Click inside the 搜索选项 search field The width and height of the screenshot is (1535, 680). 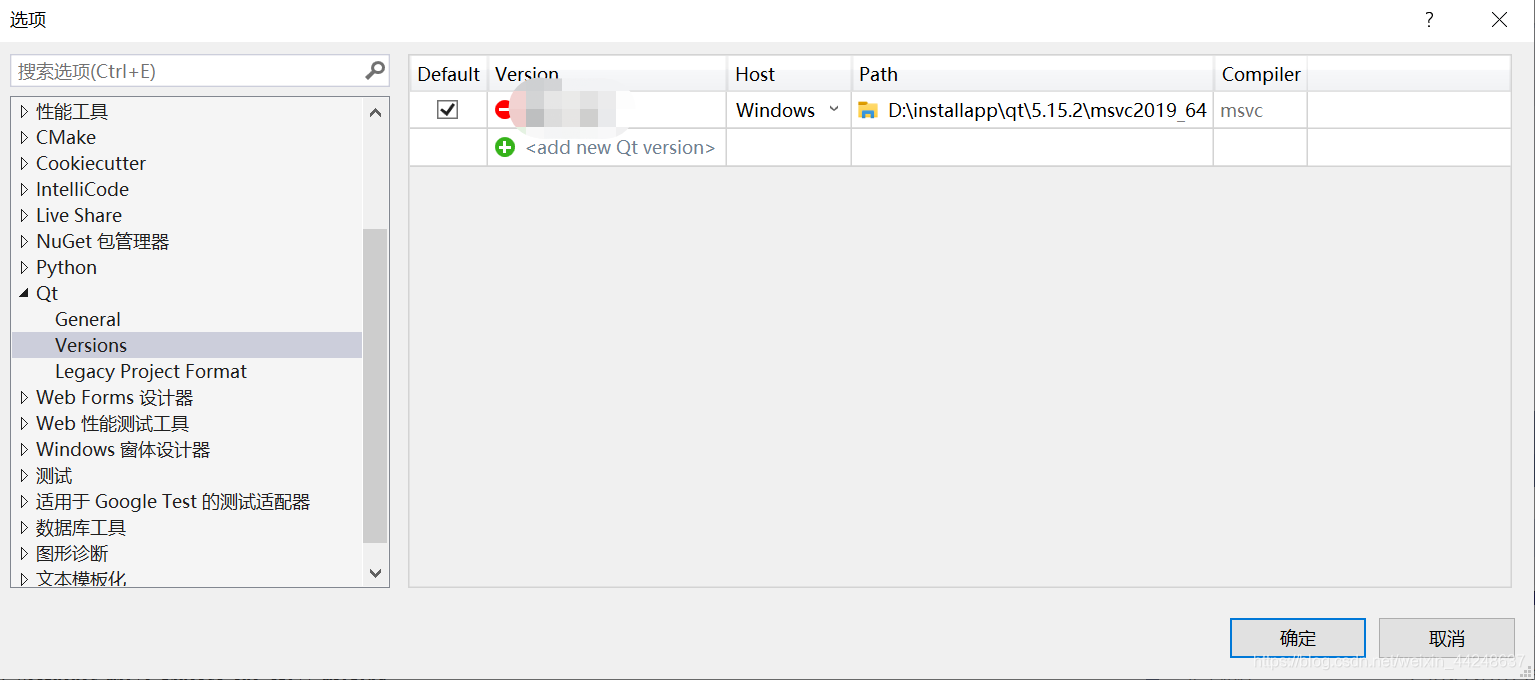click(x=180, y=70)
